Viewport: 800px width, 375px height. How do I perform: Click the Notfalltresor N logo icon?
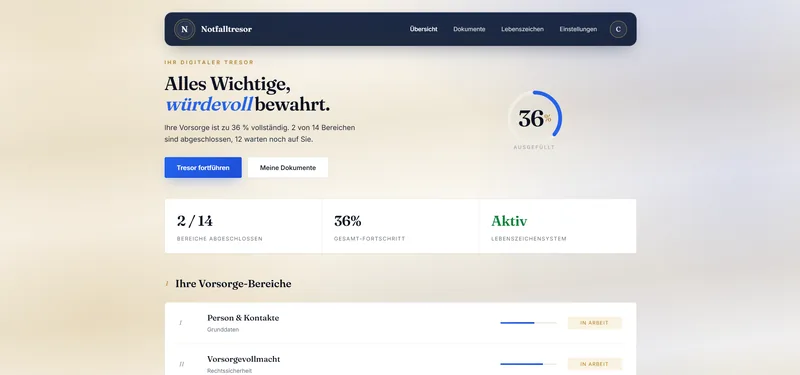pos(184,29)
